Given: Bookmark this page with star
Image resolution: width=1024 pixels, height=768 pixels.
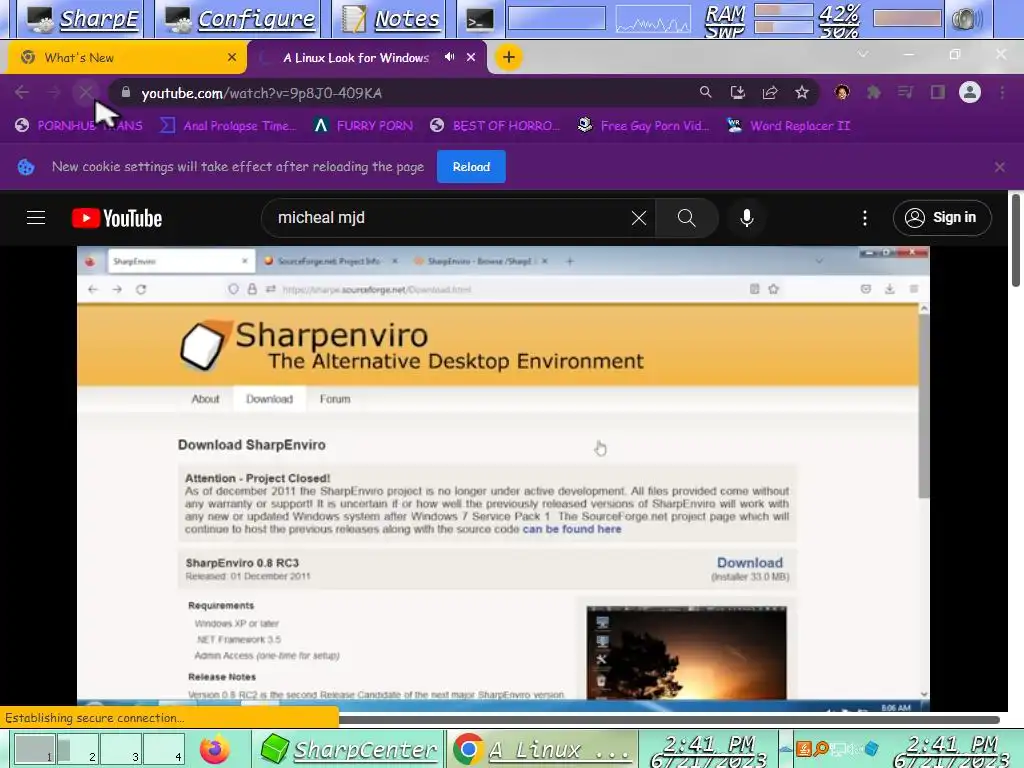Looking at the screenshot, I should point(802,93).
